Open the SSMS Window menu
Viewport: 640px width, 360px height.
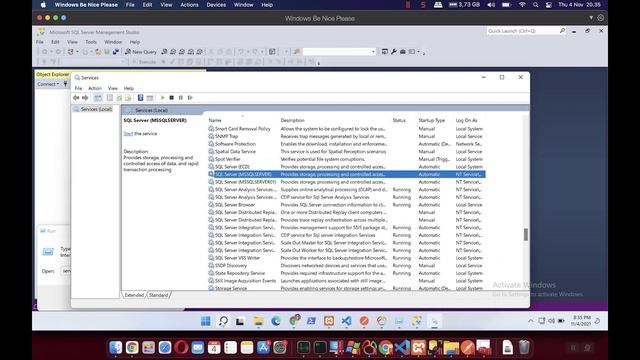113,42
